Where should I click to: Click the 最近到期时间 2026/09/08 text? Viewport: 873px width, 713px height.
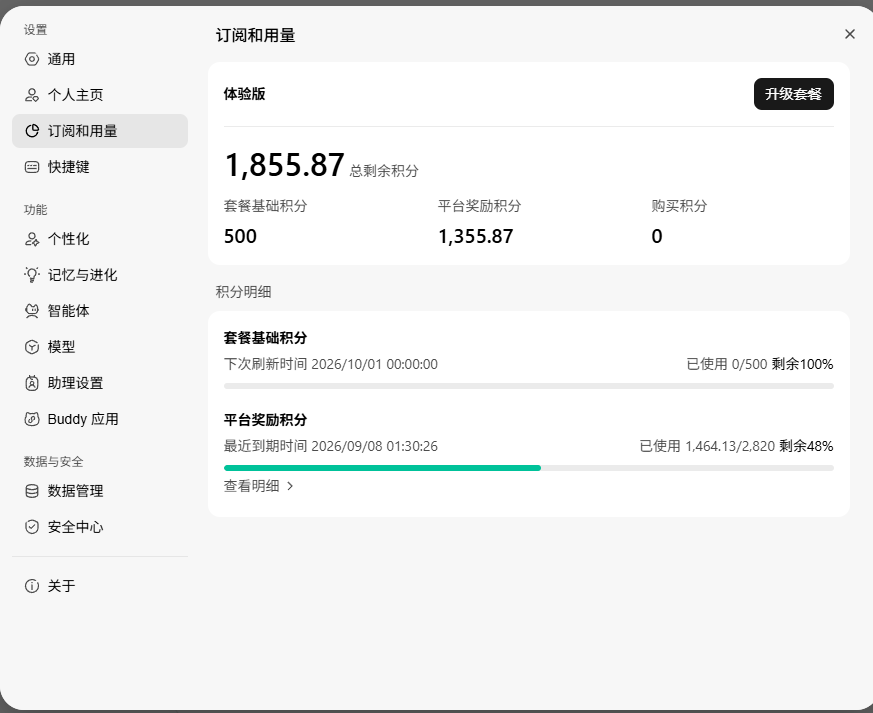[331, 446]
